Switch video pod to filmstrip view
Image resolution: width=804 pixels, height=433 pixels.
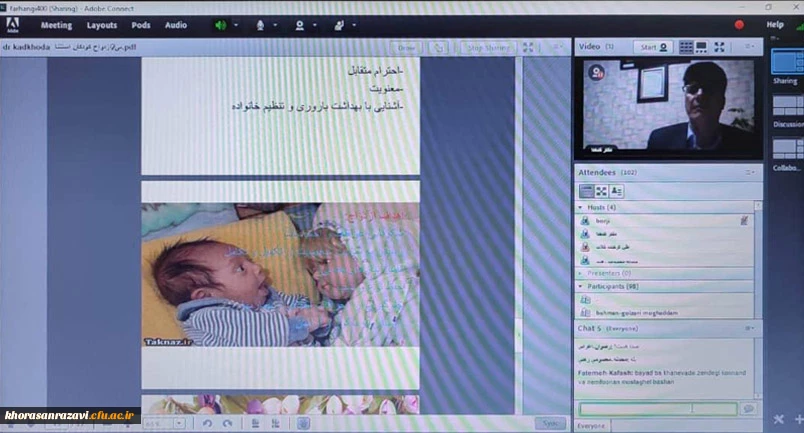pos(702,47)
